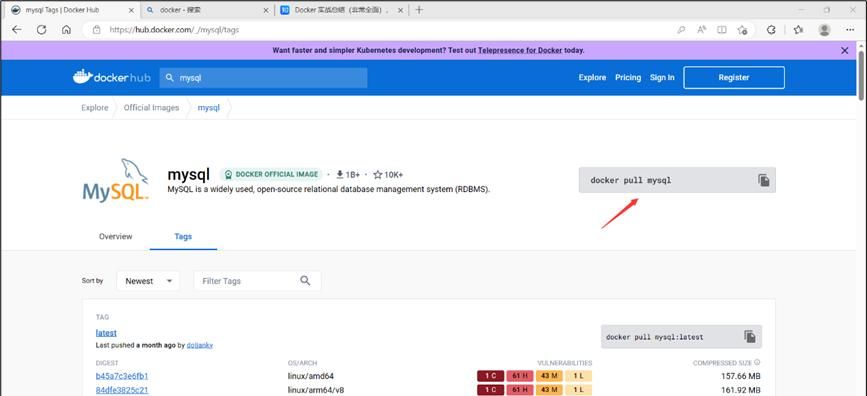Image resolution: width=867 pixels, height=396 pixels.
Task: Open the browser profile avatar
Action: point(824,30)
